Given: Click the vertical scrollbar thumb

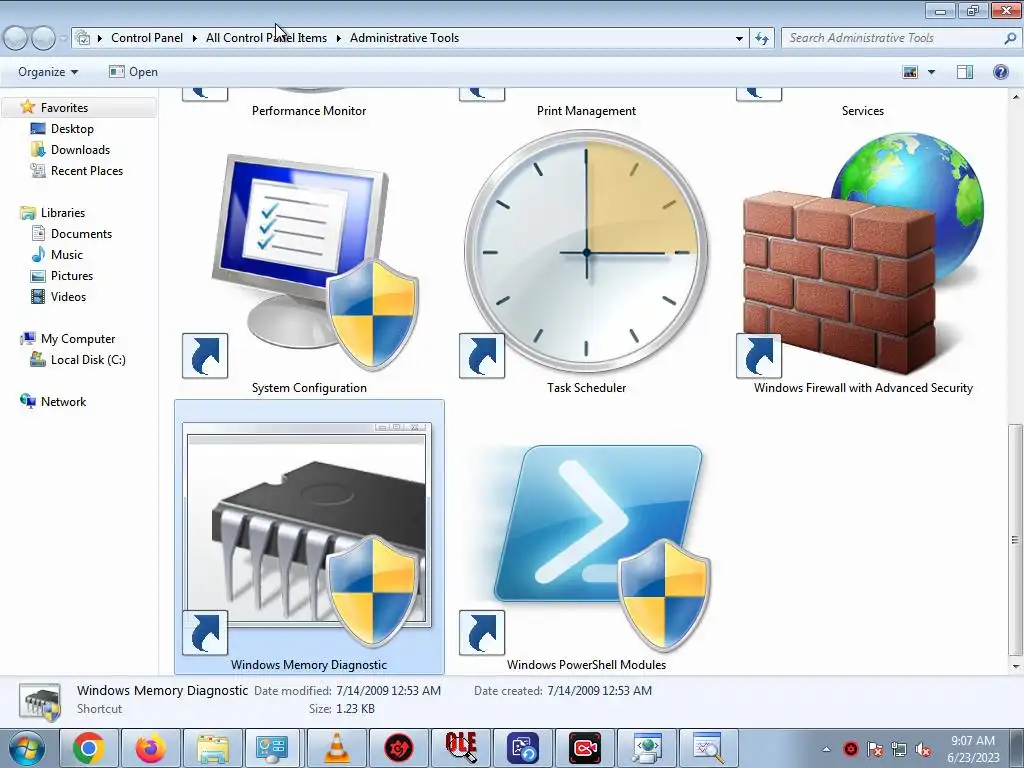Looking at the screenshot, I should 1014,539.
